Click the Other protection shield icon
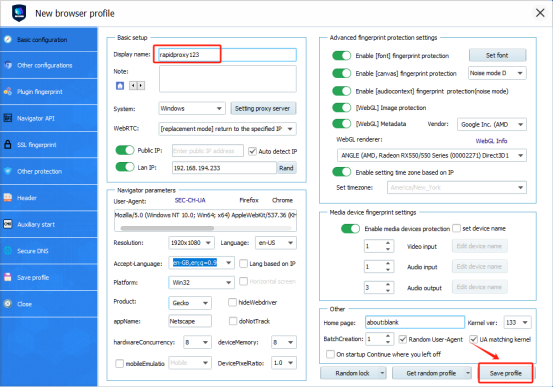 pos(8,171)
